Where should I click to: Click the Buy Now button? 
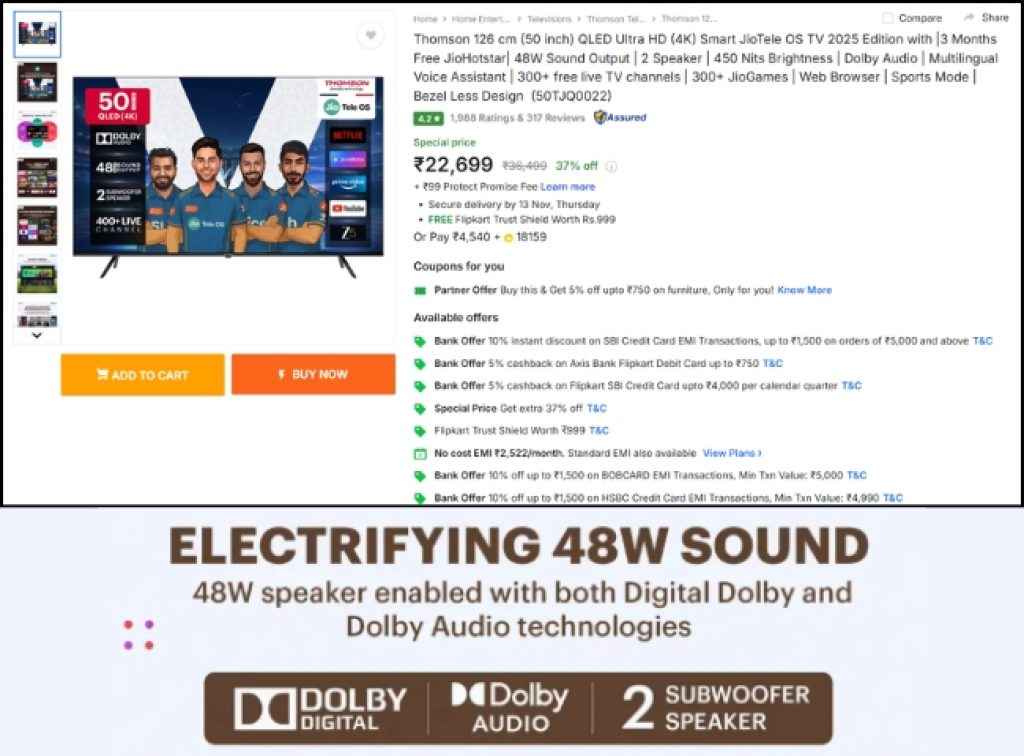[x=313, y=374]
